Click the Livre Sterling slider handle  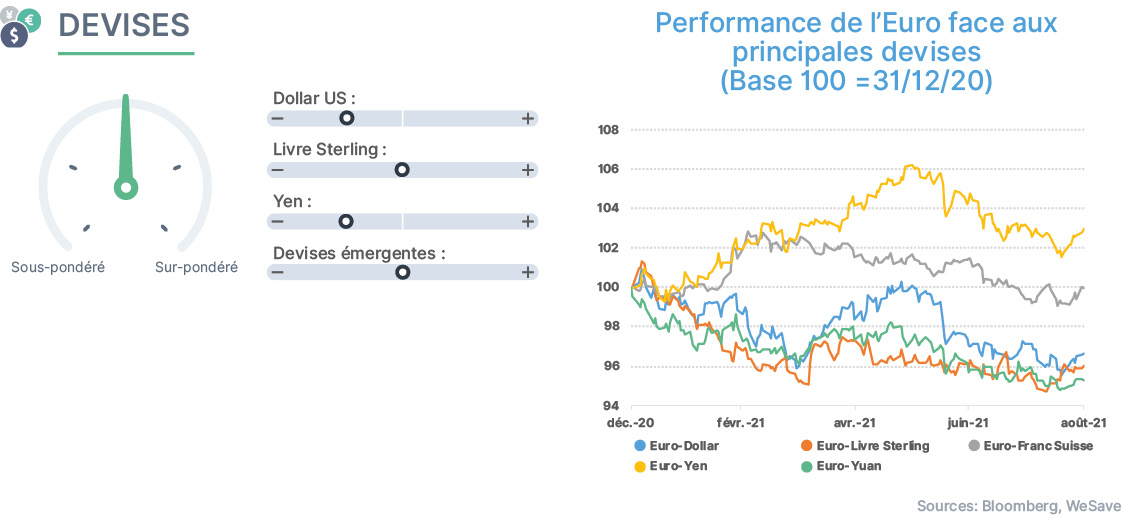tap(403, 170)
